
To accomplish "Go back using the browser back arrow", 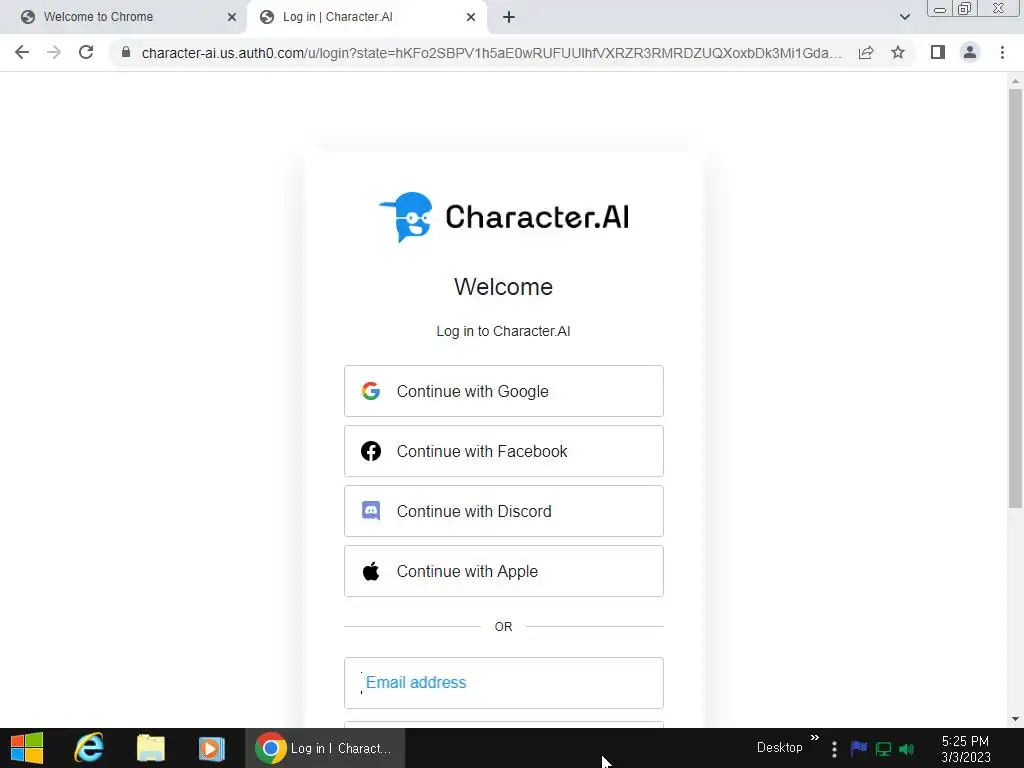I will pos(22,52).
